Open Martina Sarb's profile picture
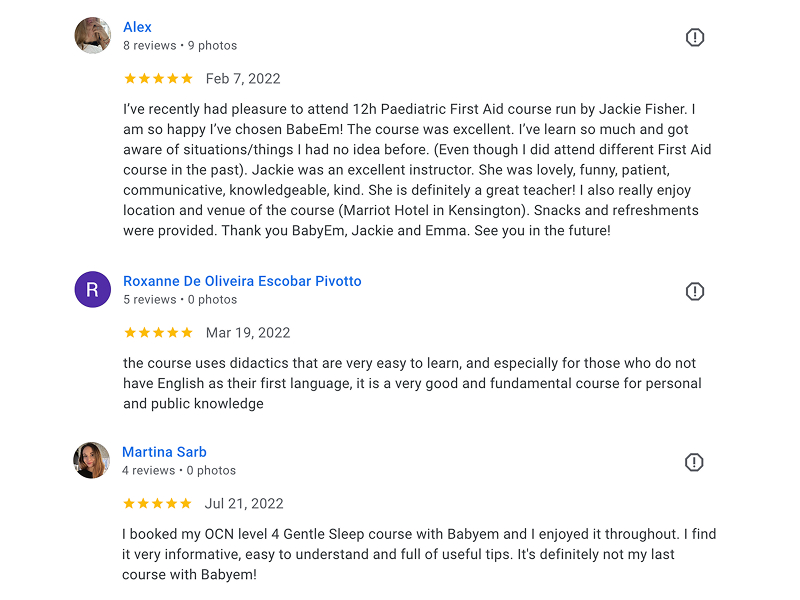Screen dimensions: 800x600 (x=91, y=460)
